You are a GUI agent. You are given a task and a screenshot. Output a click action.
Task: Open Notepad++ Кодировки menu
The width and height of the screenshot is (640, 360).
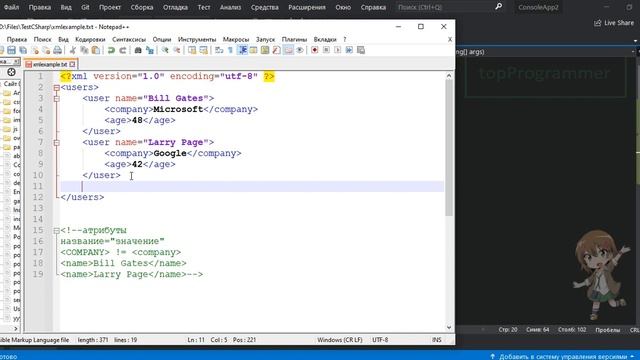pos(90,40)
